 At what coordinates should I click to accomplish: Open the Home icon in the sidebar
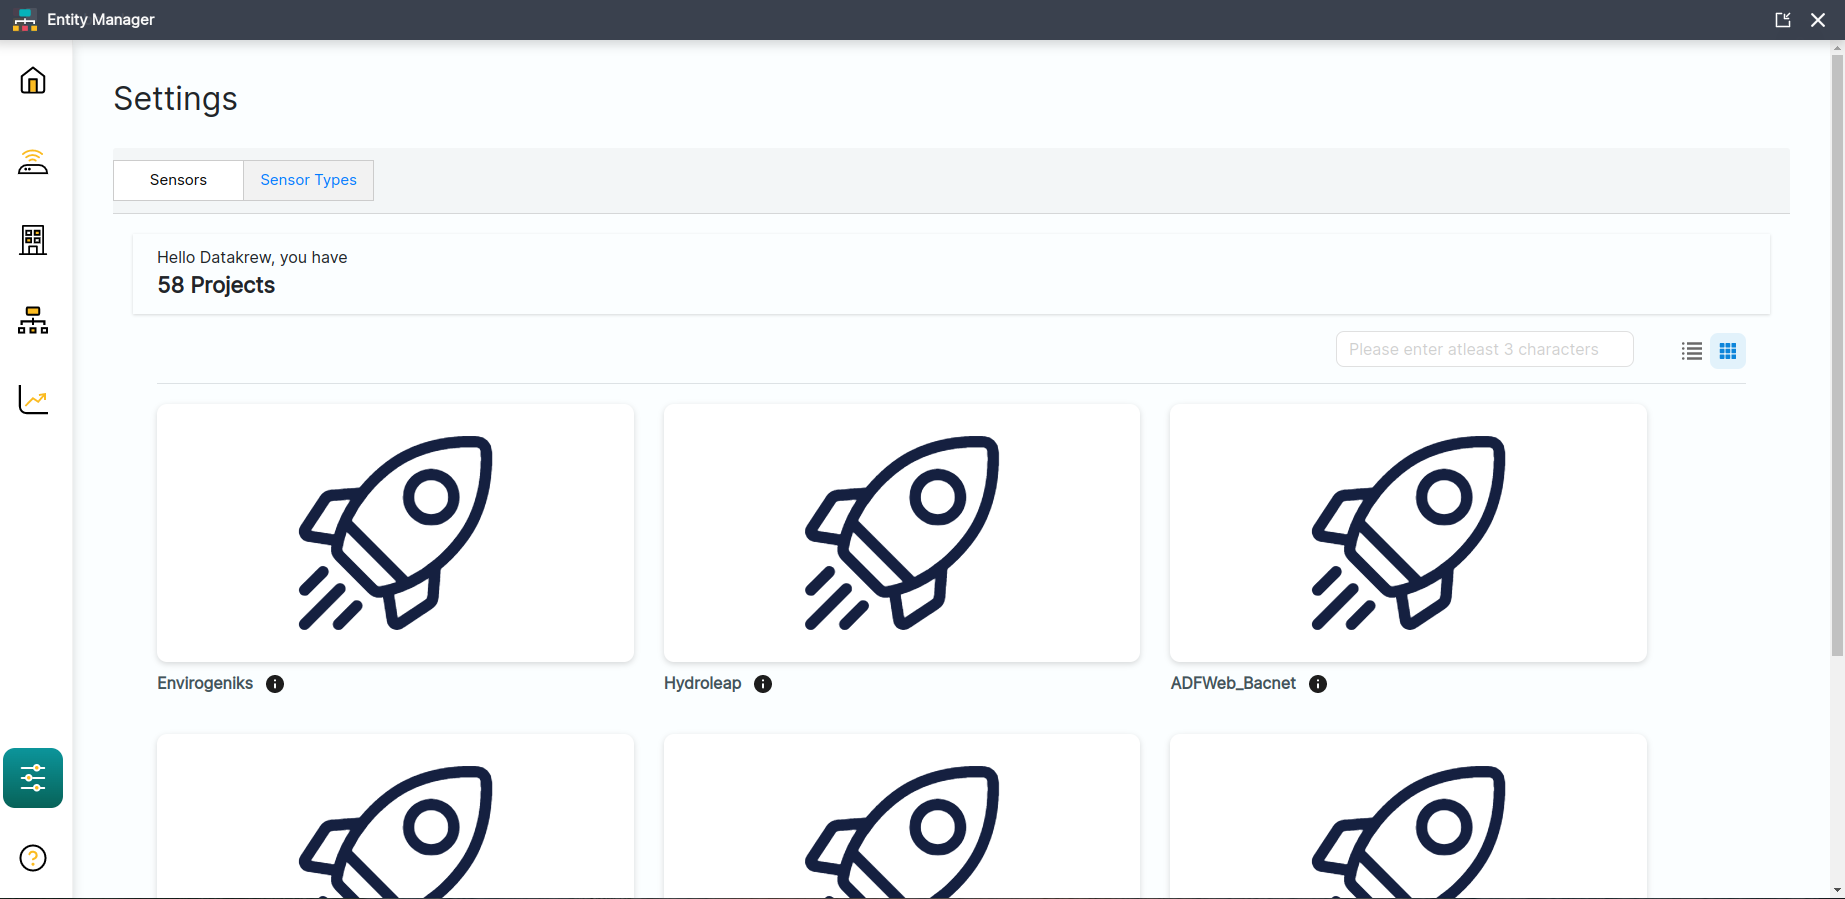(33, 80)
